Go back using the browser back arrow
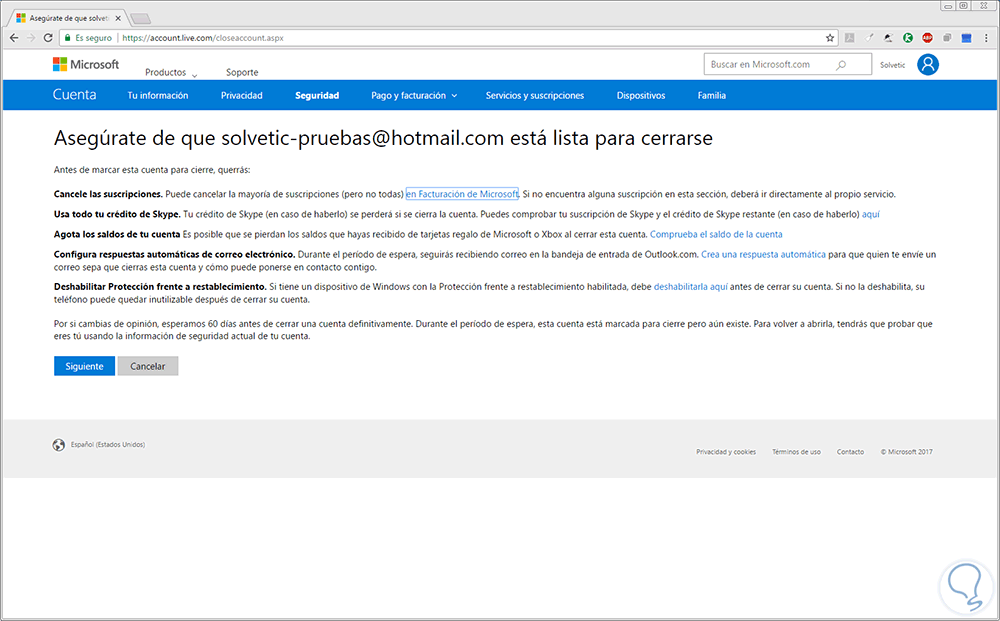1000x621 pixels. point(14,38)
